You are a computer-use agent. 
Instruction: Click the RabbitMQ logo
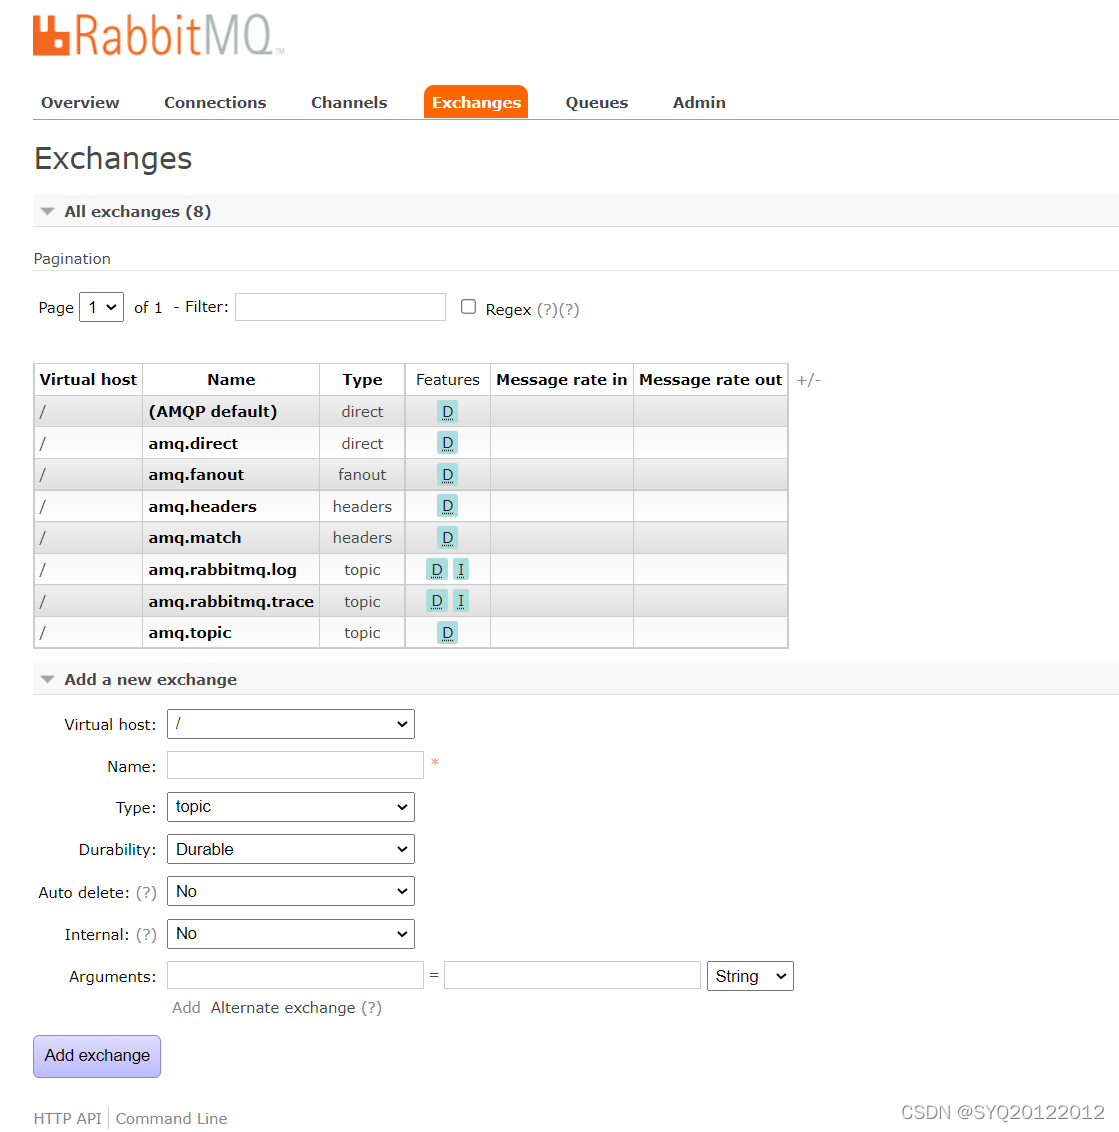point(157,35)
